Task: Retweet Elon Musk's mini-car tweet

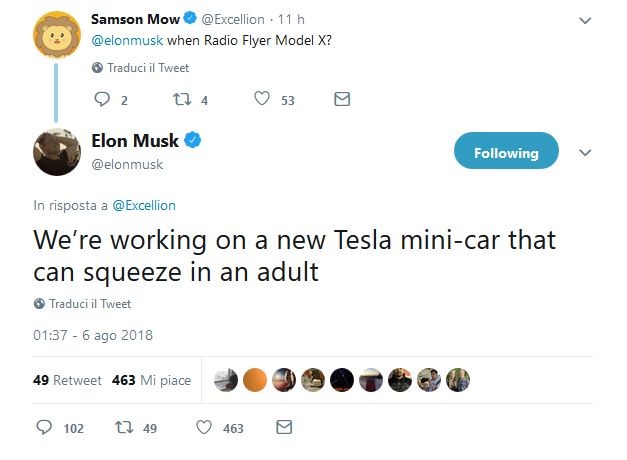Action: (x=124, y=428)
